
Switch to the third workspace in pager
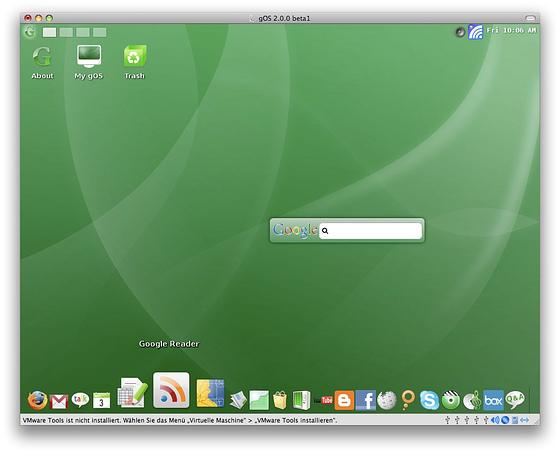coord(83,33)
